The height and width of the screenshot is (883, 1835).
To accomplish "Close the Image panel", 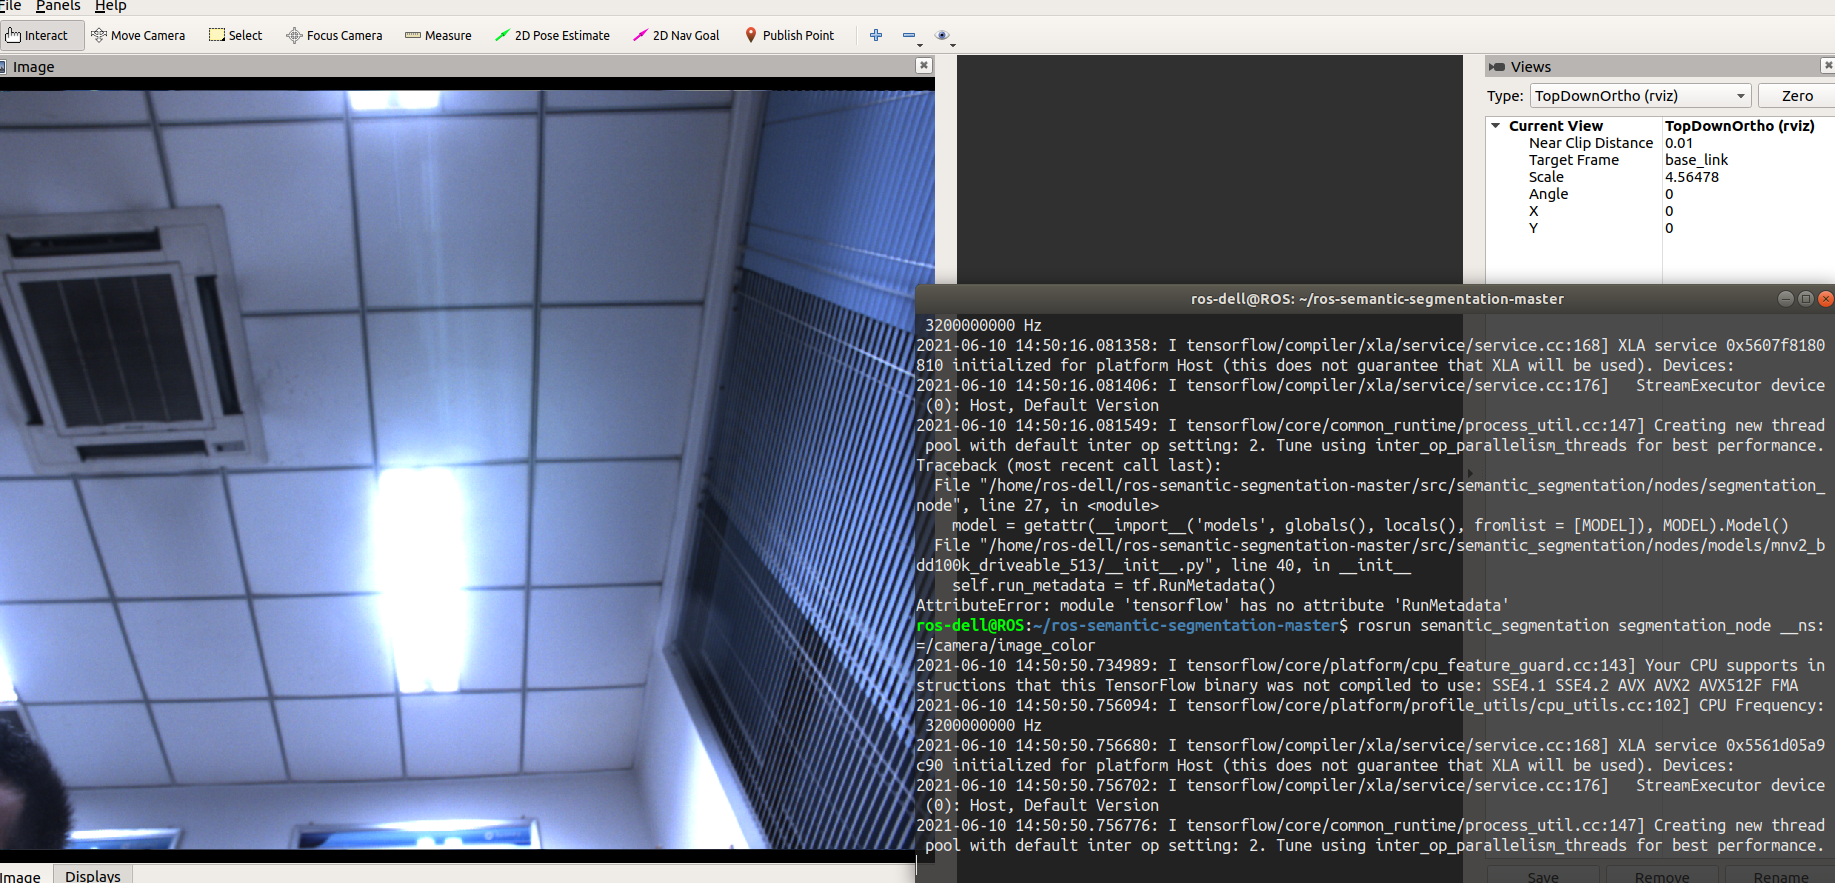I will (924, 65).
